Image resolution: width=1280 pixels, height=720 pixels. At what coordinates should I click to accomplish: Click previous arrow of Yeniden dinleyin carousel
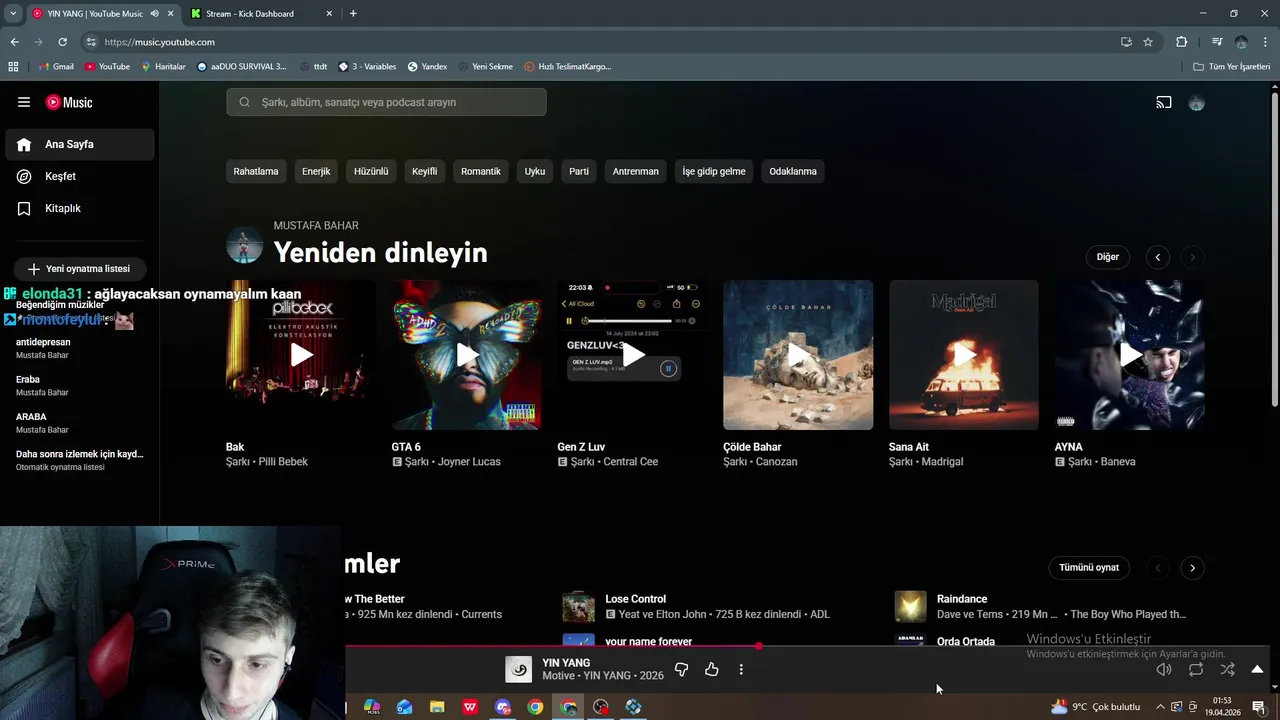[1158, 257]
